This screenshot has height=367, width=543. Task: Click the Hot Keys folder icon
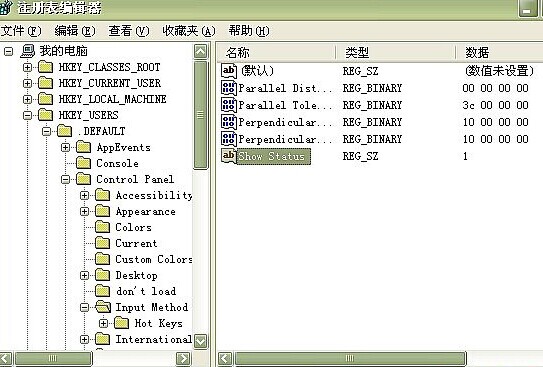click(x=122, y=323)
